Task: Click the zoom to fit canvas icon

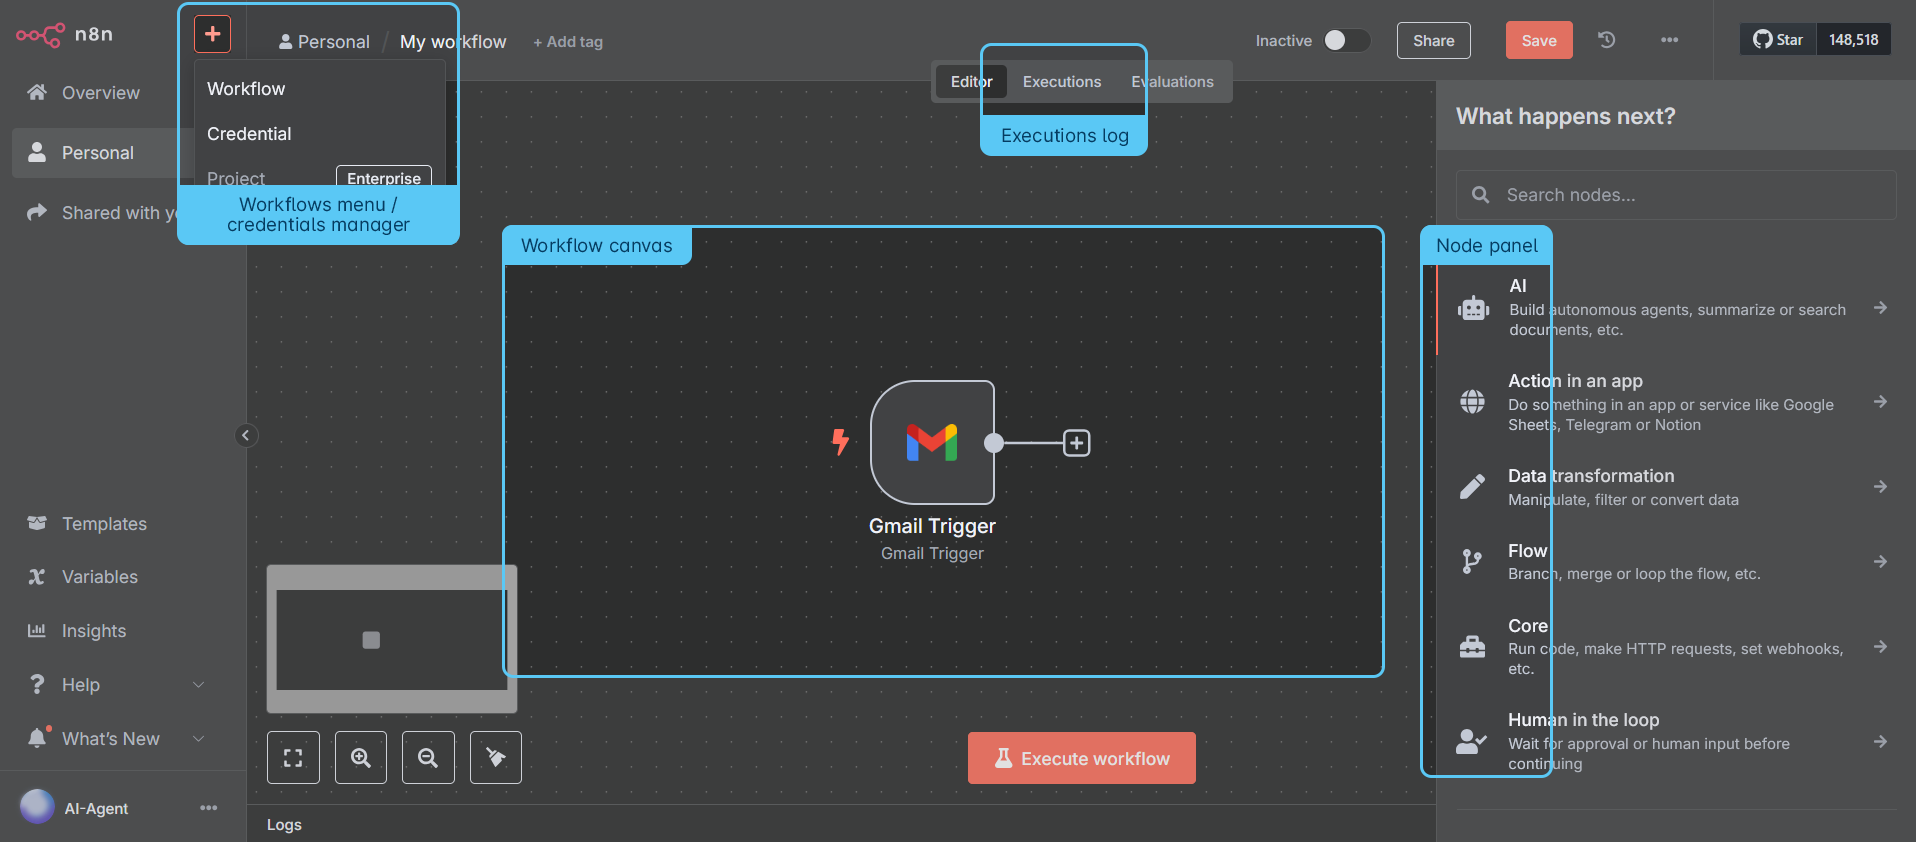Action: [293, 758]
